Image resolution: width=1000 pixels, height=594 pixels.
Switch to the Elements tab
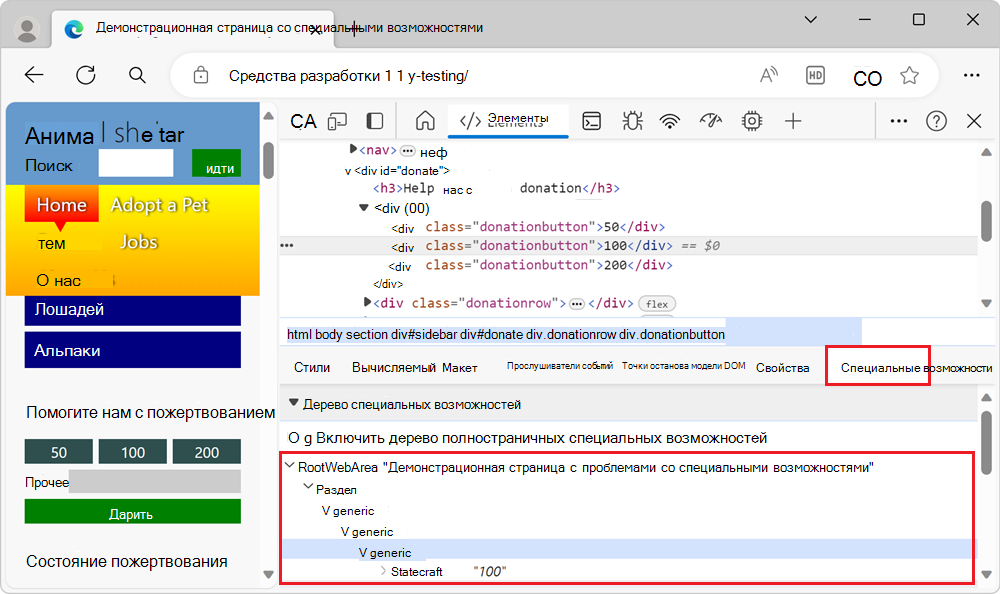click(x=508, y=121)
